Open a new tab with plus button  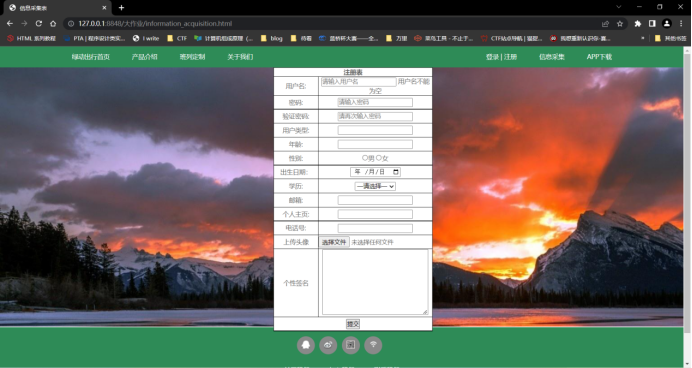pyautogui.click(x=121, y=8)
